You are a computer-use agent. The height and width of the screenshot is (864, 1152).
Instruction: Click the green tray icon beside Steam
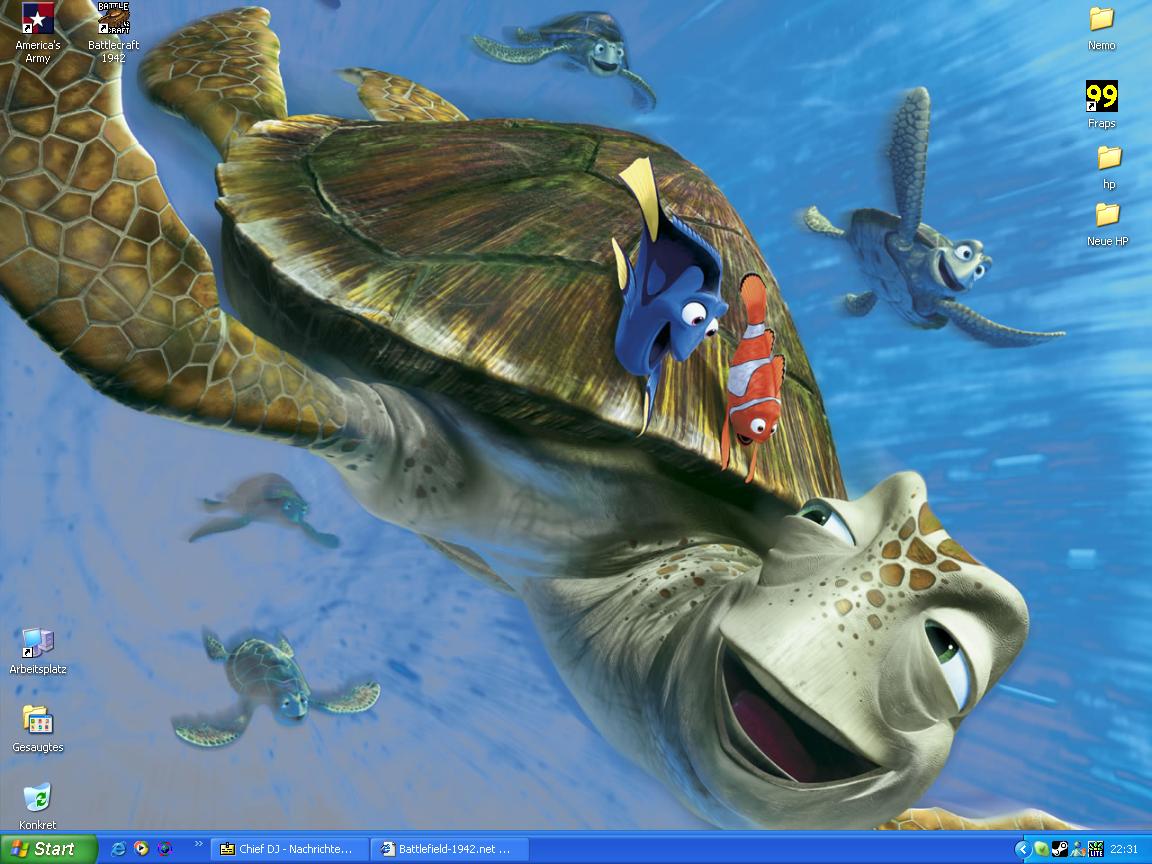(x=1042, y=849)
